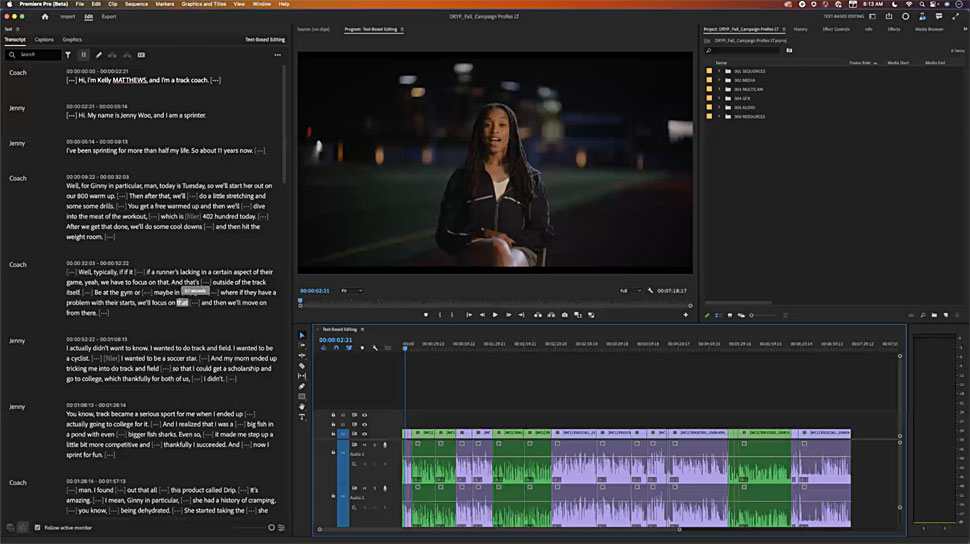Go to the Home screen icon

click(47, 17)
